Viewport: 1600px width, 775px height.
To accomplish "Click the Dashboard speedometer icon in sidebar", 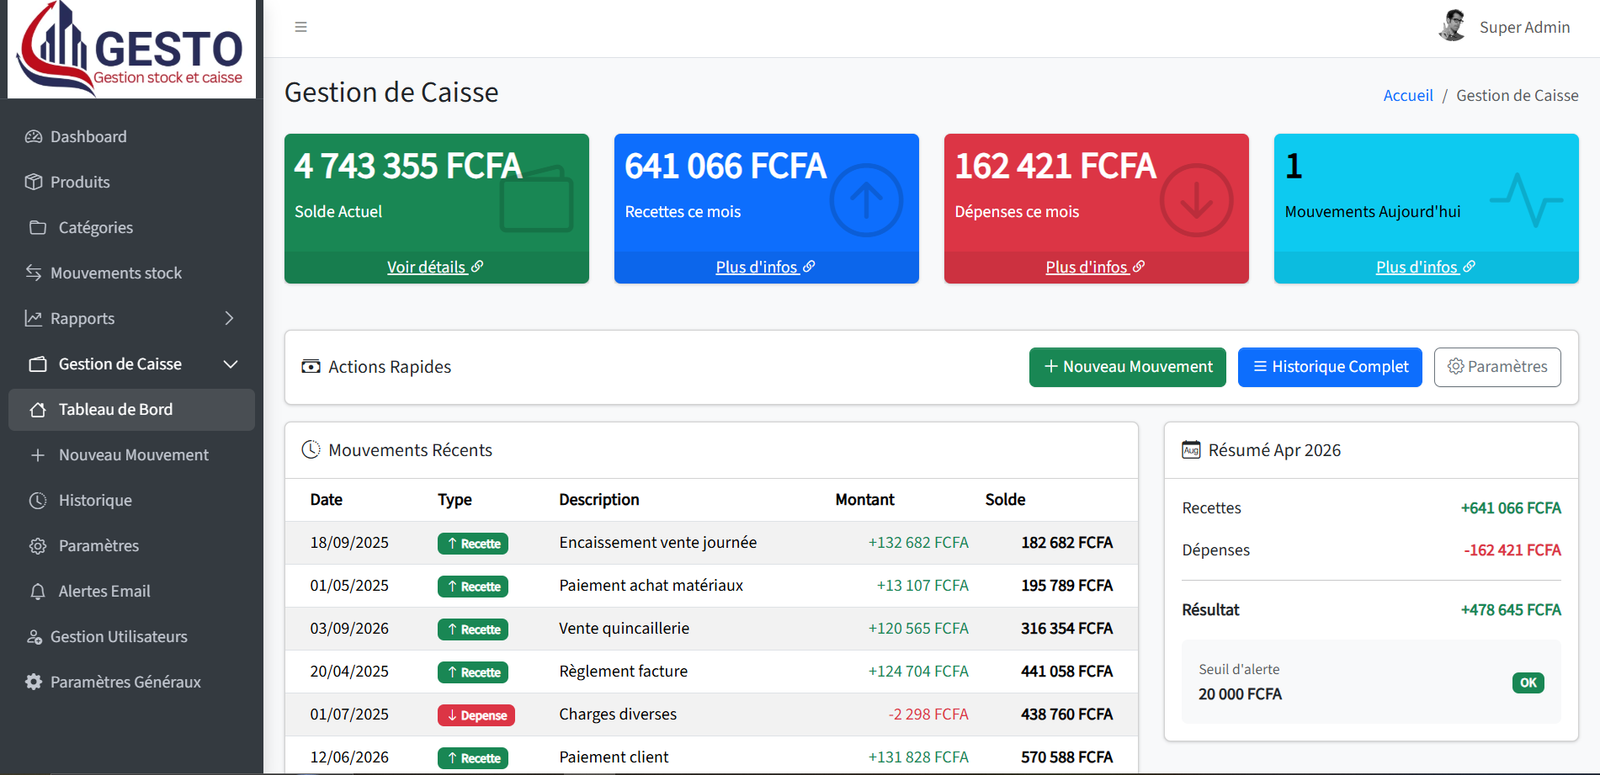I will pyautogui.click(x=34, y=137).
